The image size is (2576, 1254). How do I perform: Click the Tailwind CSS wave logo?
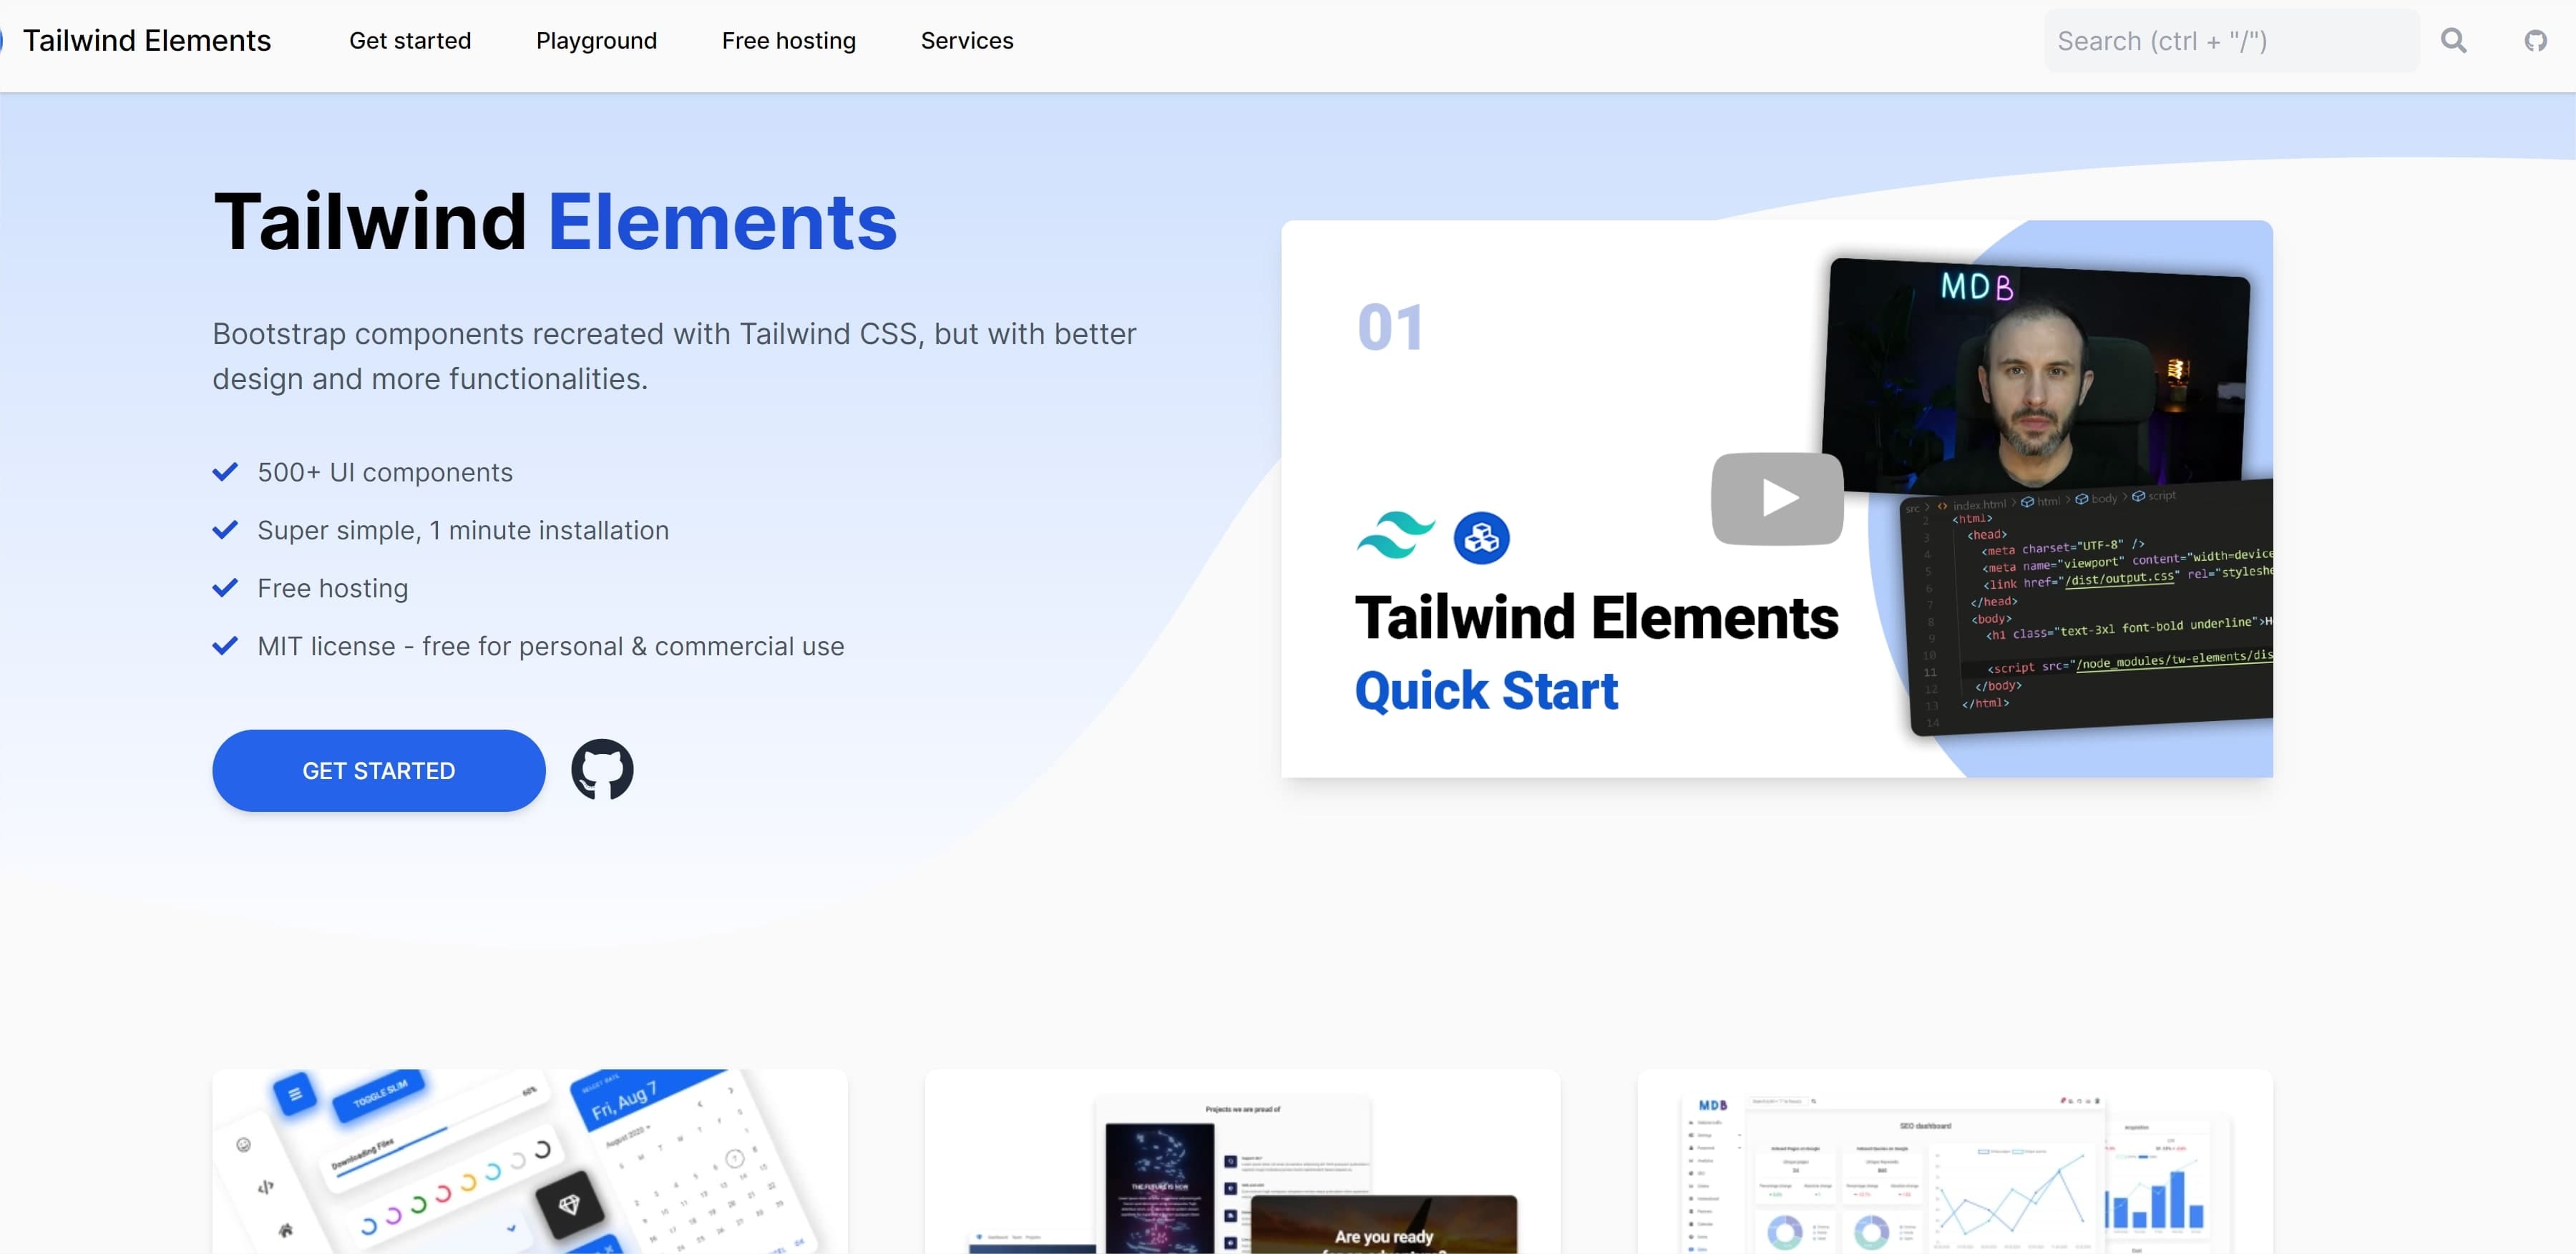click(1395, 536)
